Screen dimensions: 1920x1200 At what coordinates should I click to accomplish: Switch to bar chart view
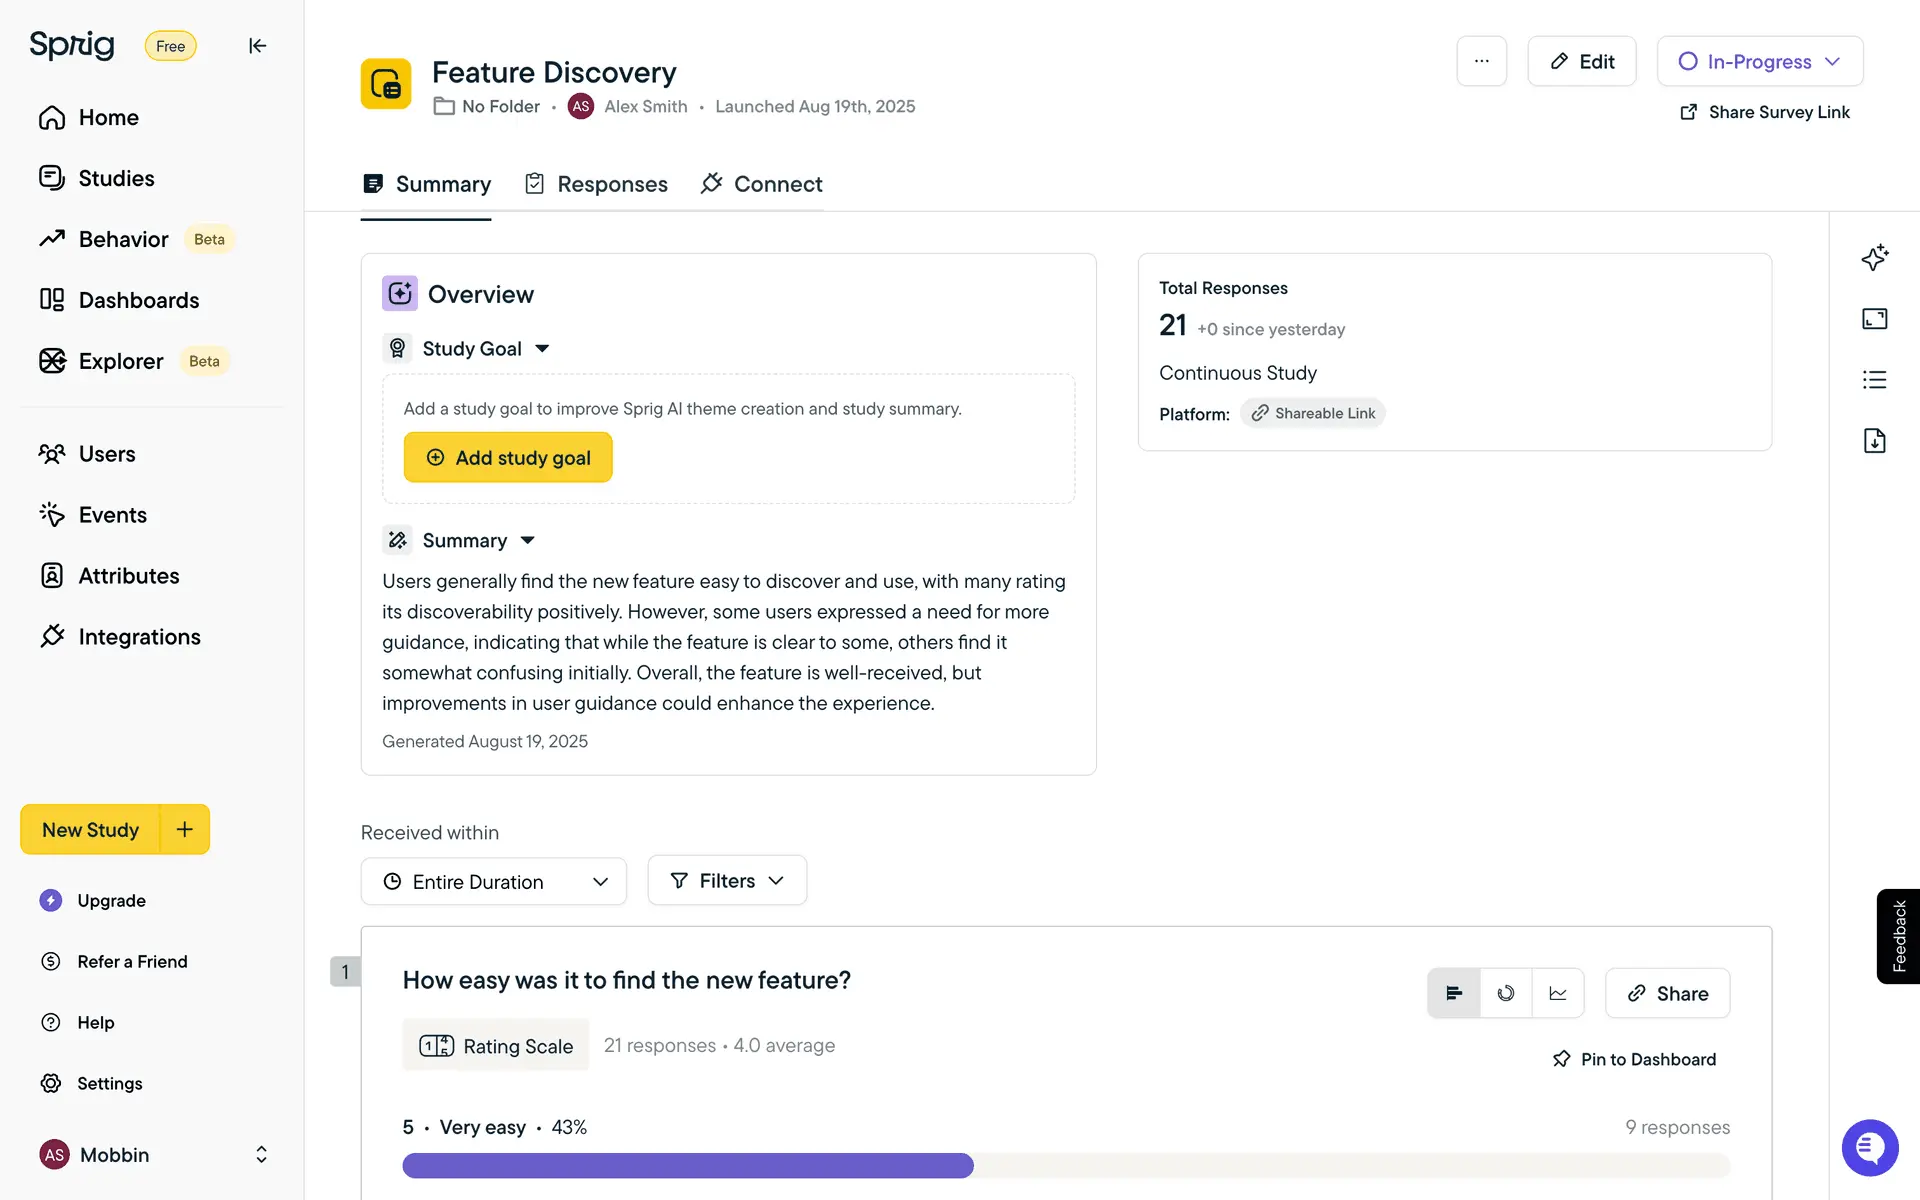(1454, 993)
